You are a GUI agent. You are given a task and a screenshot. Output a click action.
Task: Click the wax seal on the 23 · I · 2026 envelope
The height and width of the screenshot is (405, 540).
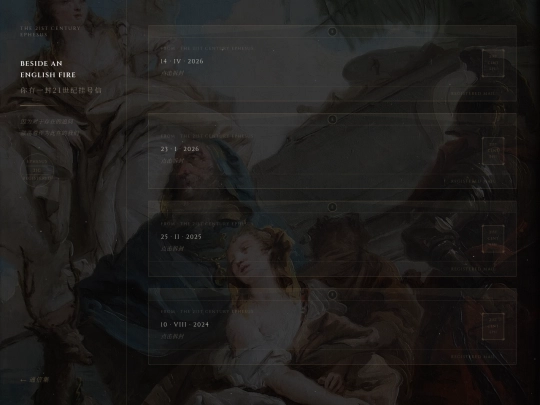click(x=332, y=120)
